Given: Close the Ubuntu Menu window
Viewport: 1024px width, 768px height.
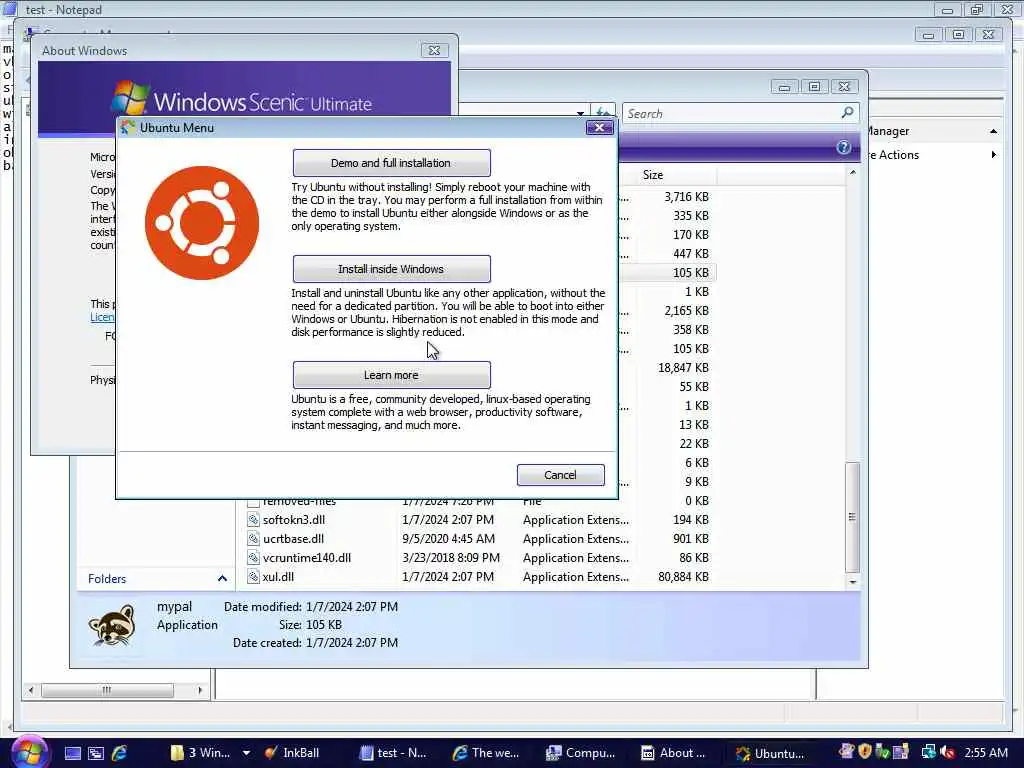Looking at the screenshot, I should click(x=599, y=127).
